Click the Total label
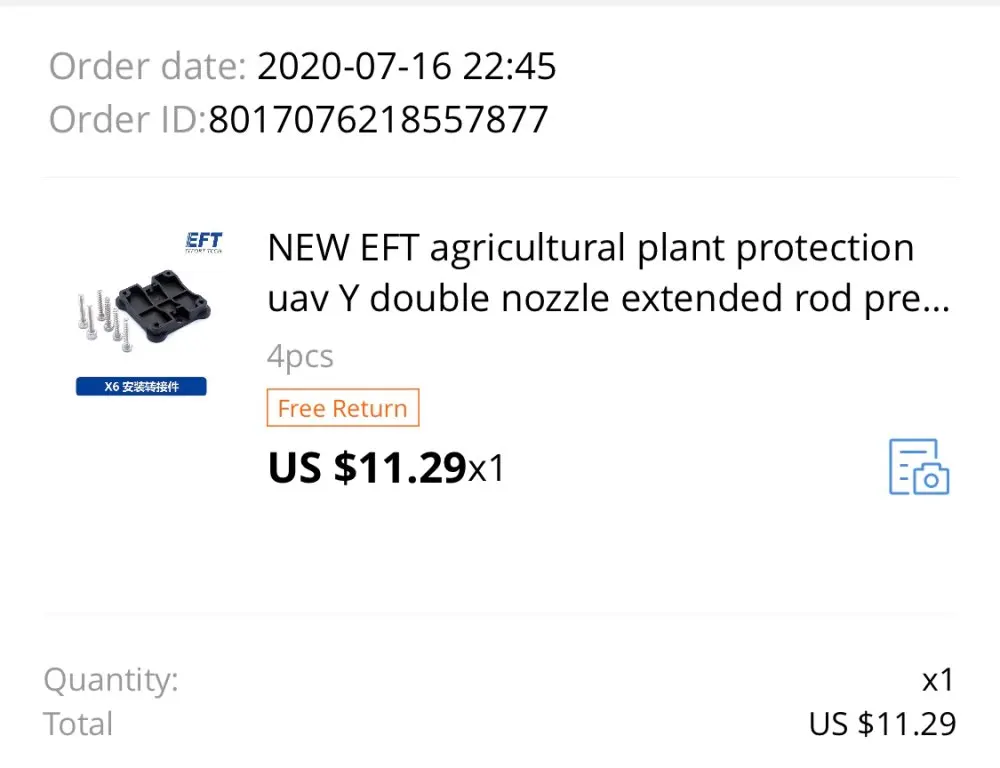1000x768 pixels. click(x=78, y=723)
